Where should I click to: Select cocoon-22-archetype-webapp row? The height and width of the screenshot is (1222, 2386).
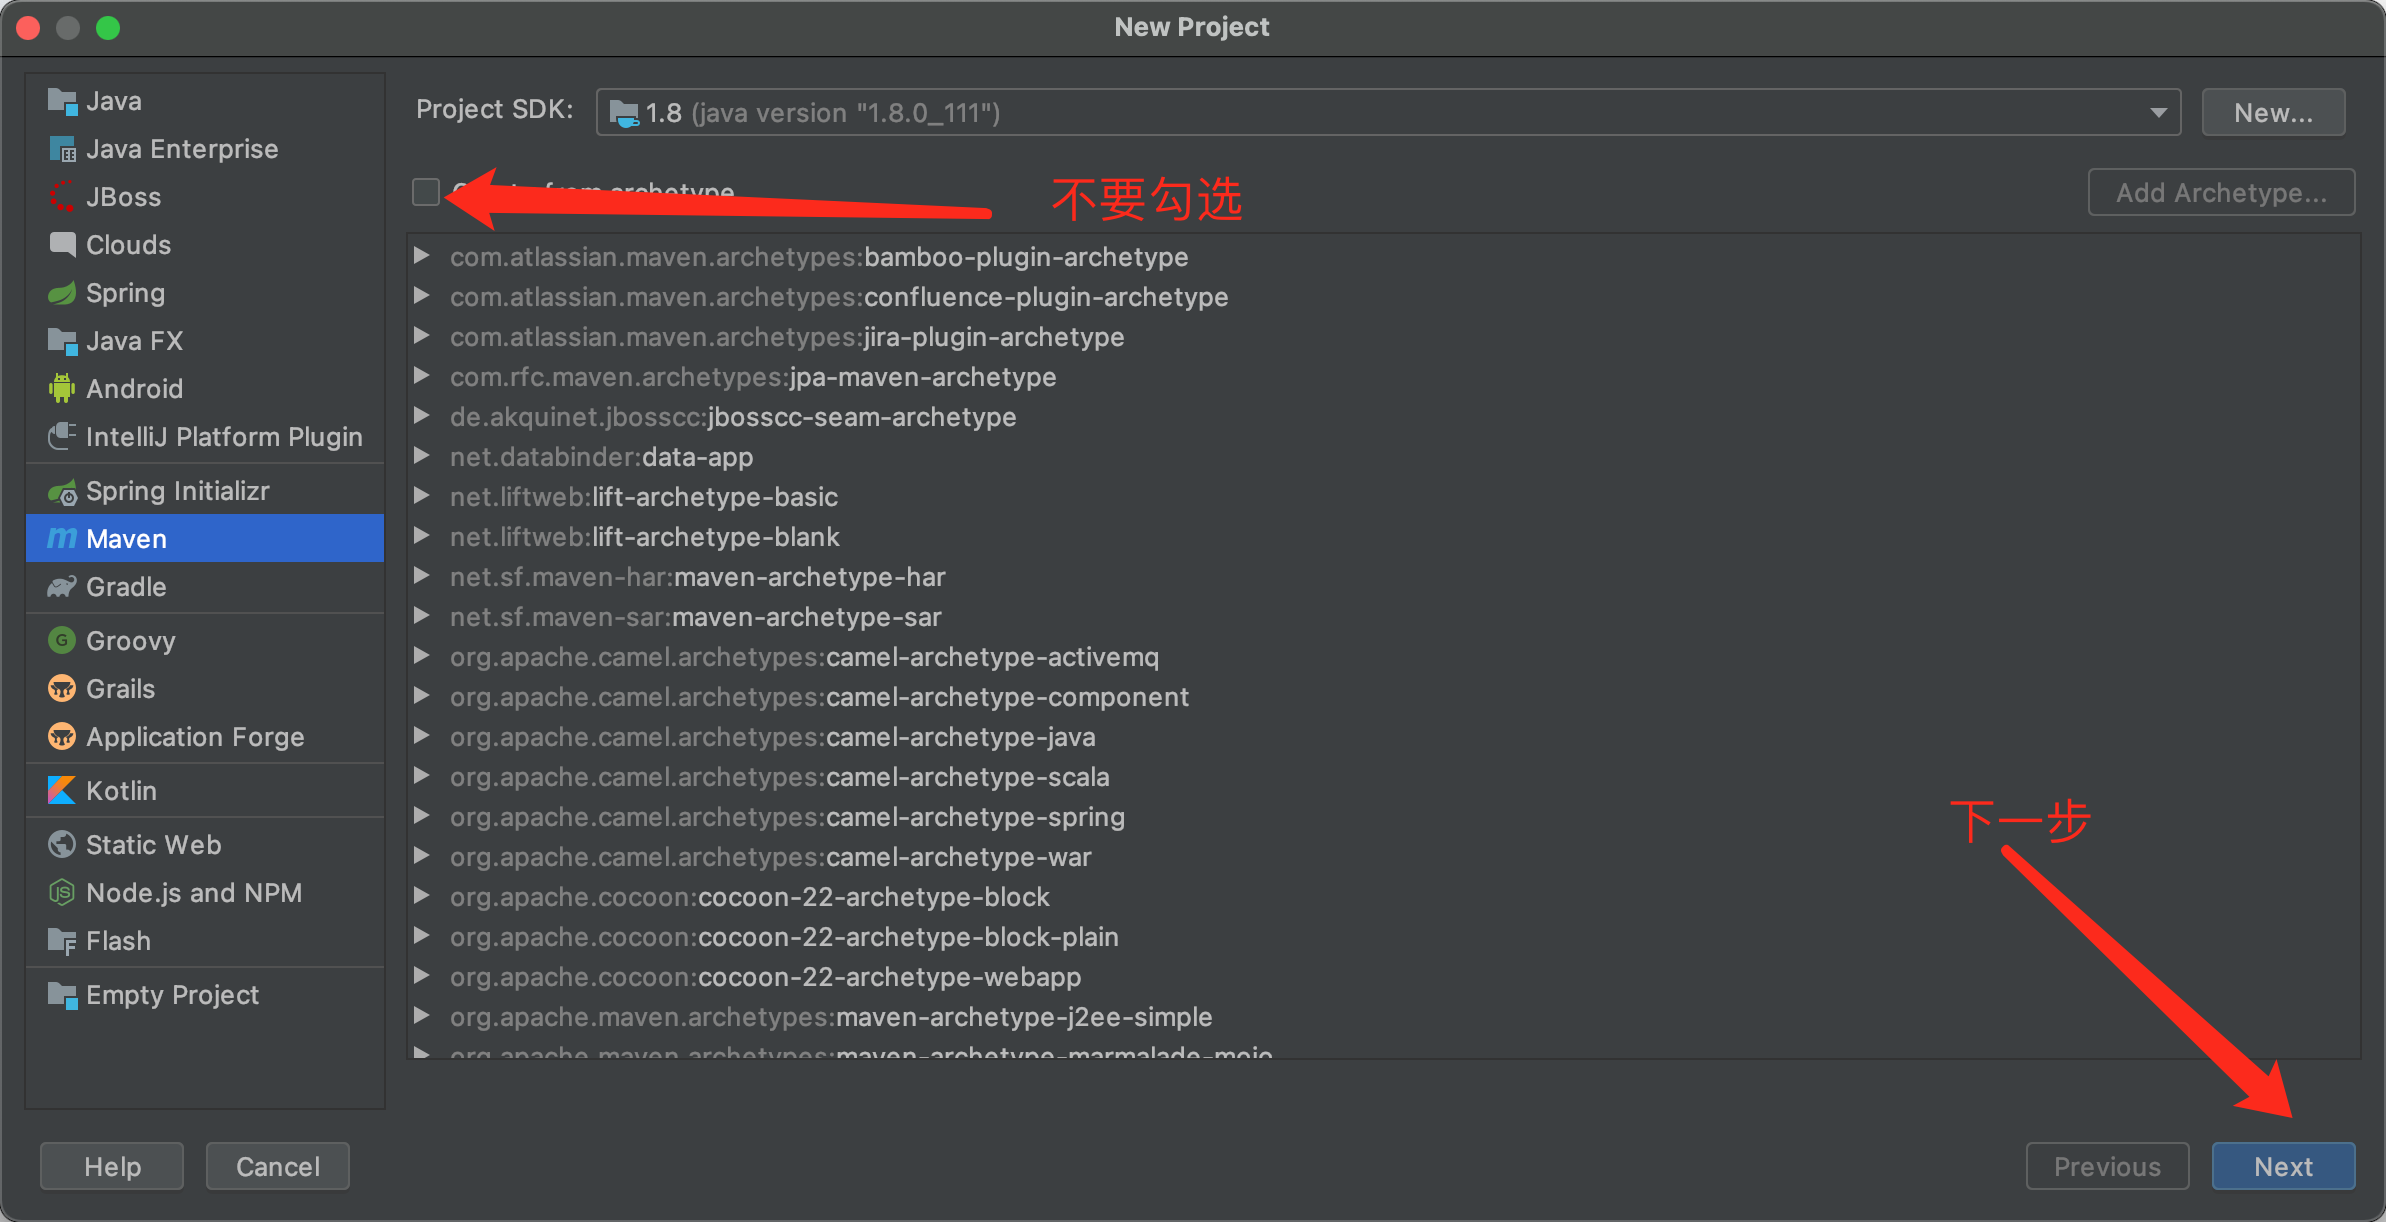(1383, 977)
